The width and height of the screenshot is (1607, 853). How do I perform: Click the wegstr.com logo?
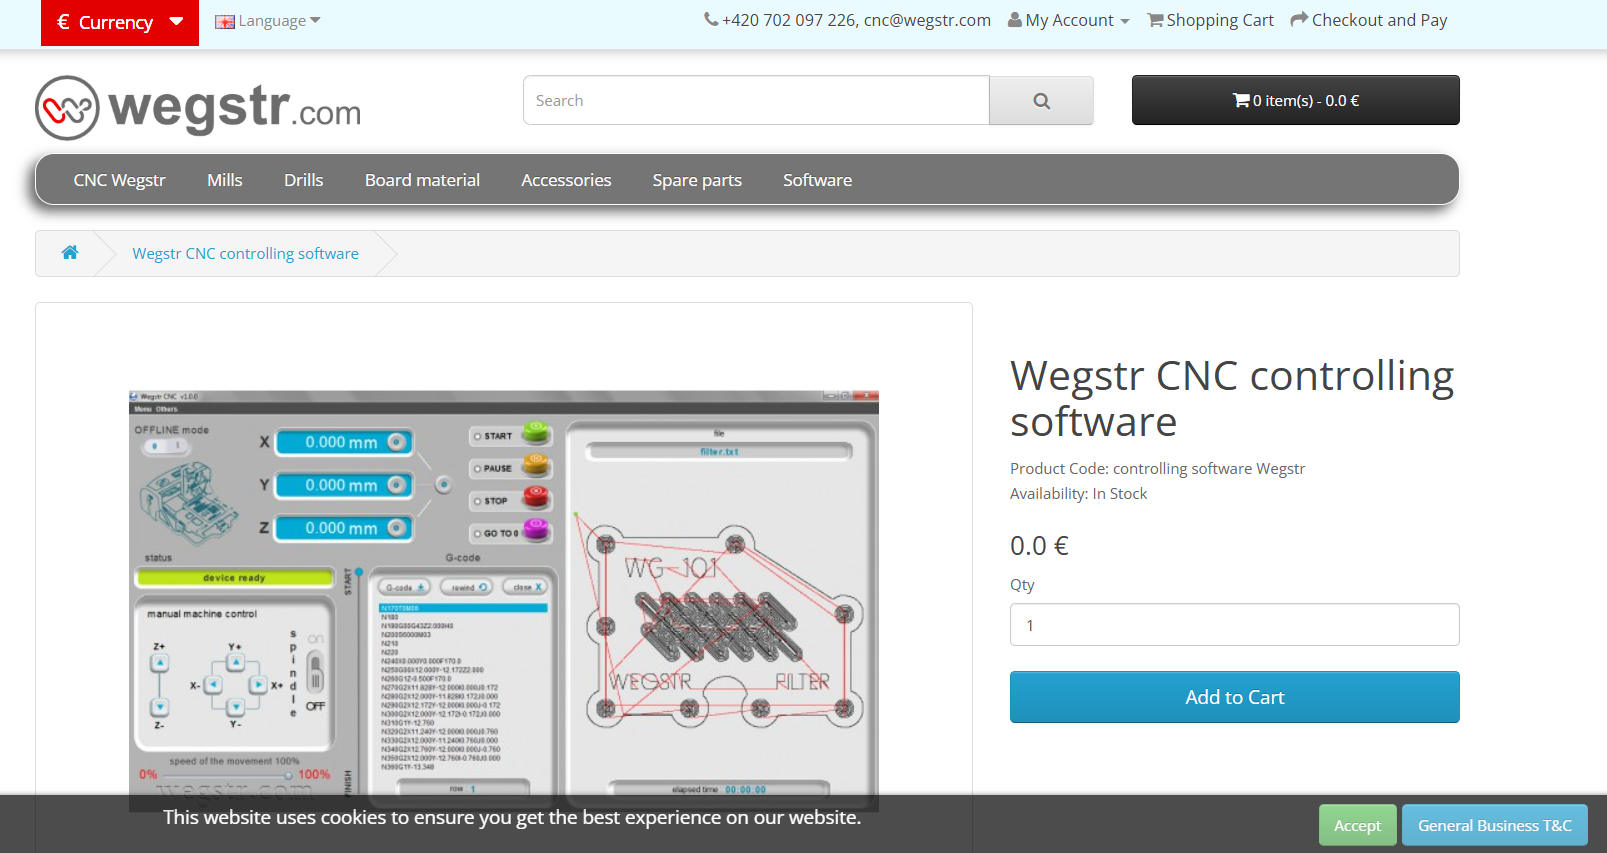[x=198, y=107]
